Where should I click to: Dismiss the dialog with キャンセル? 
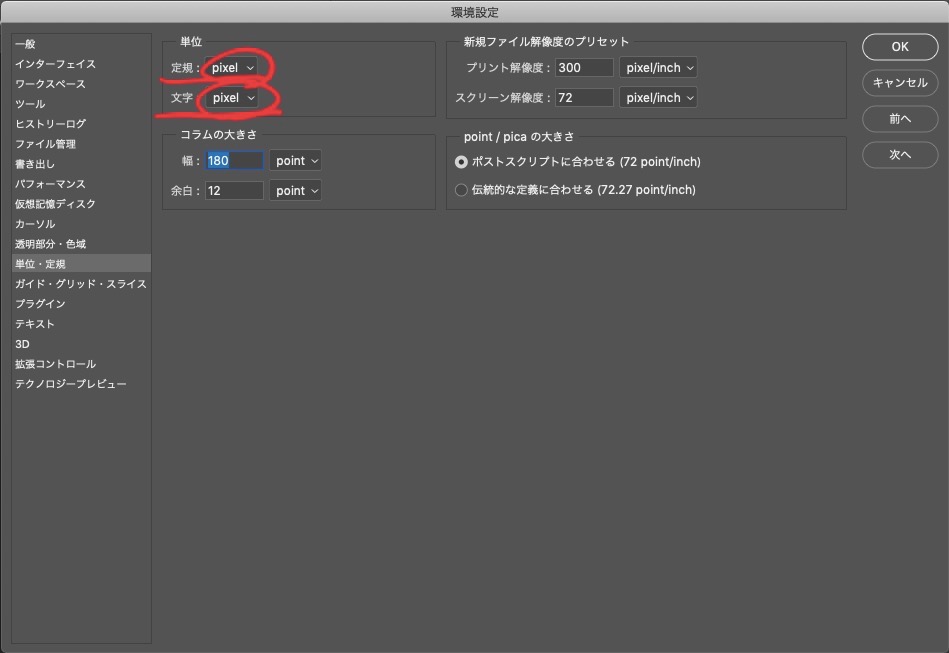899,83
